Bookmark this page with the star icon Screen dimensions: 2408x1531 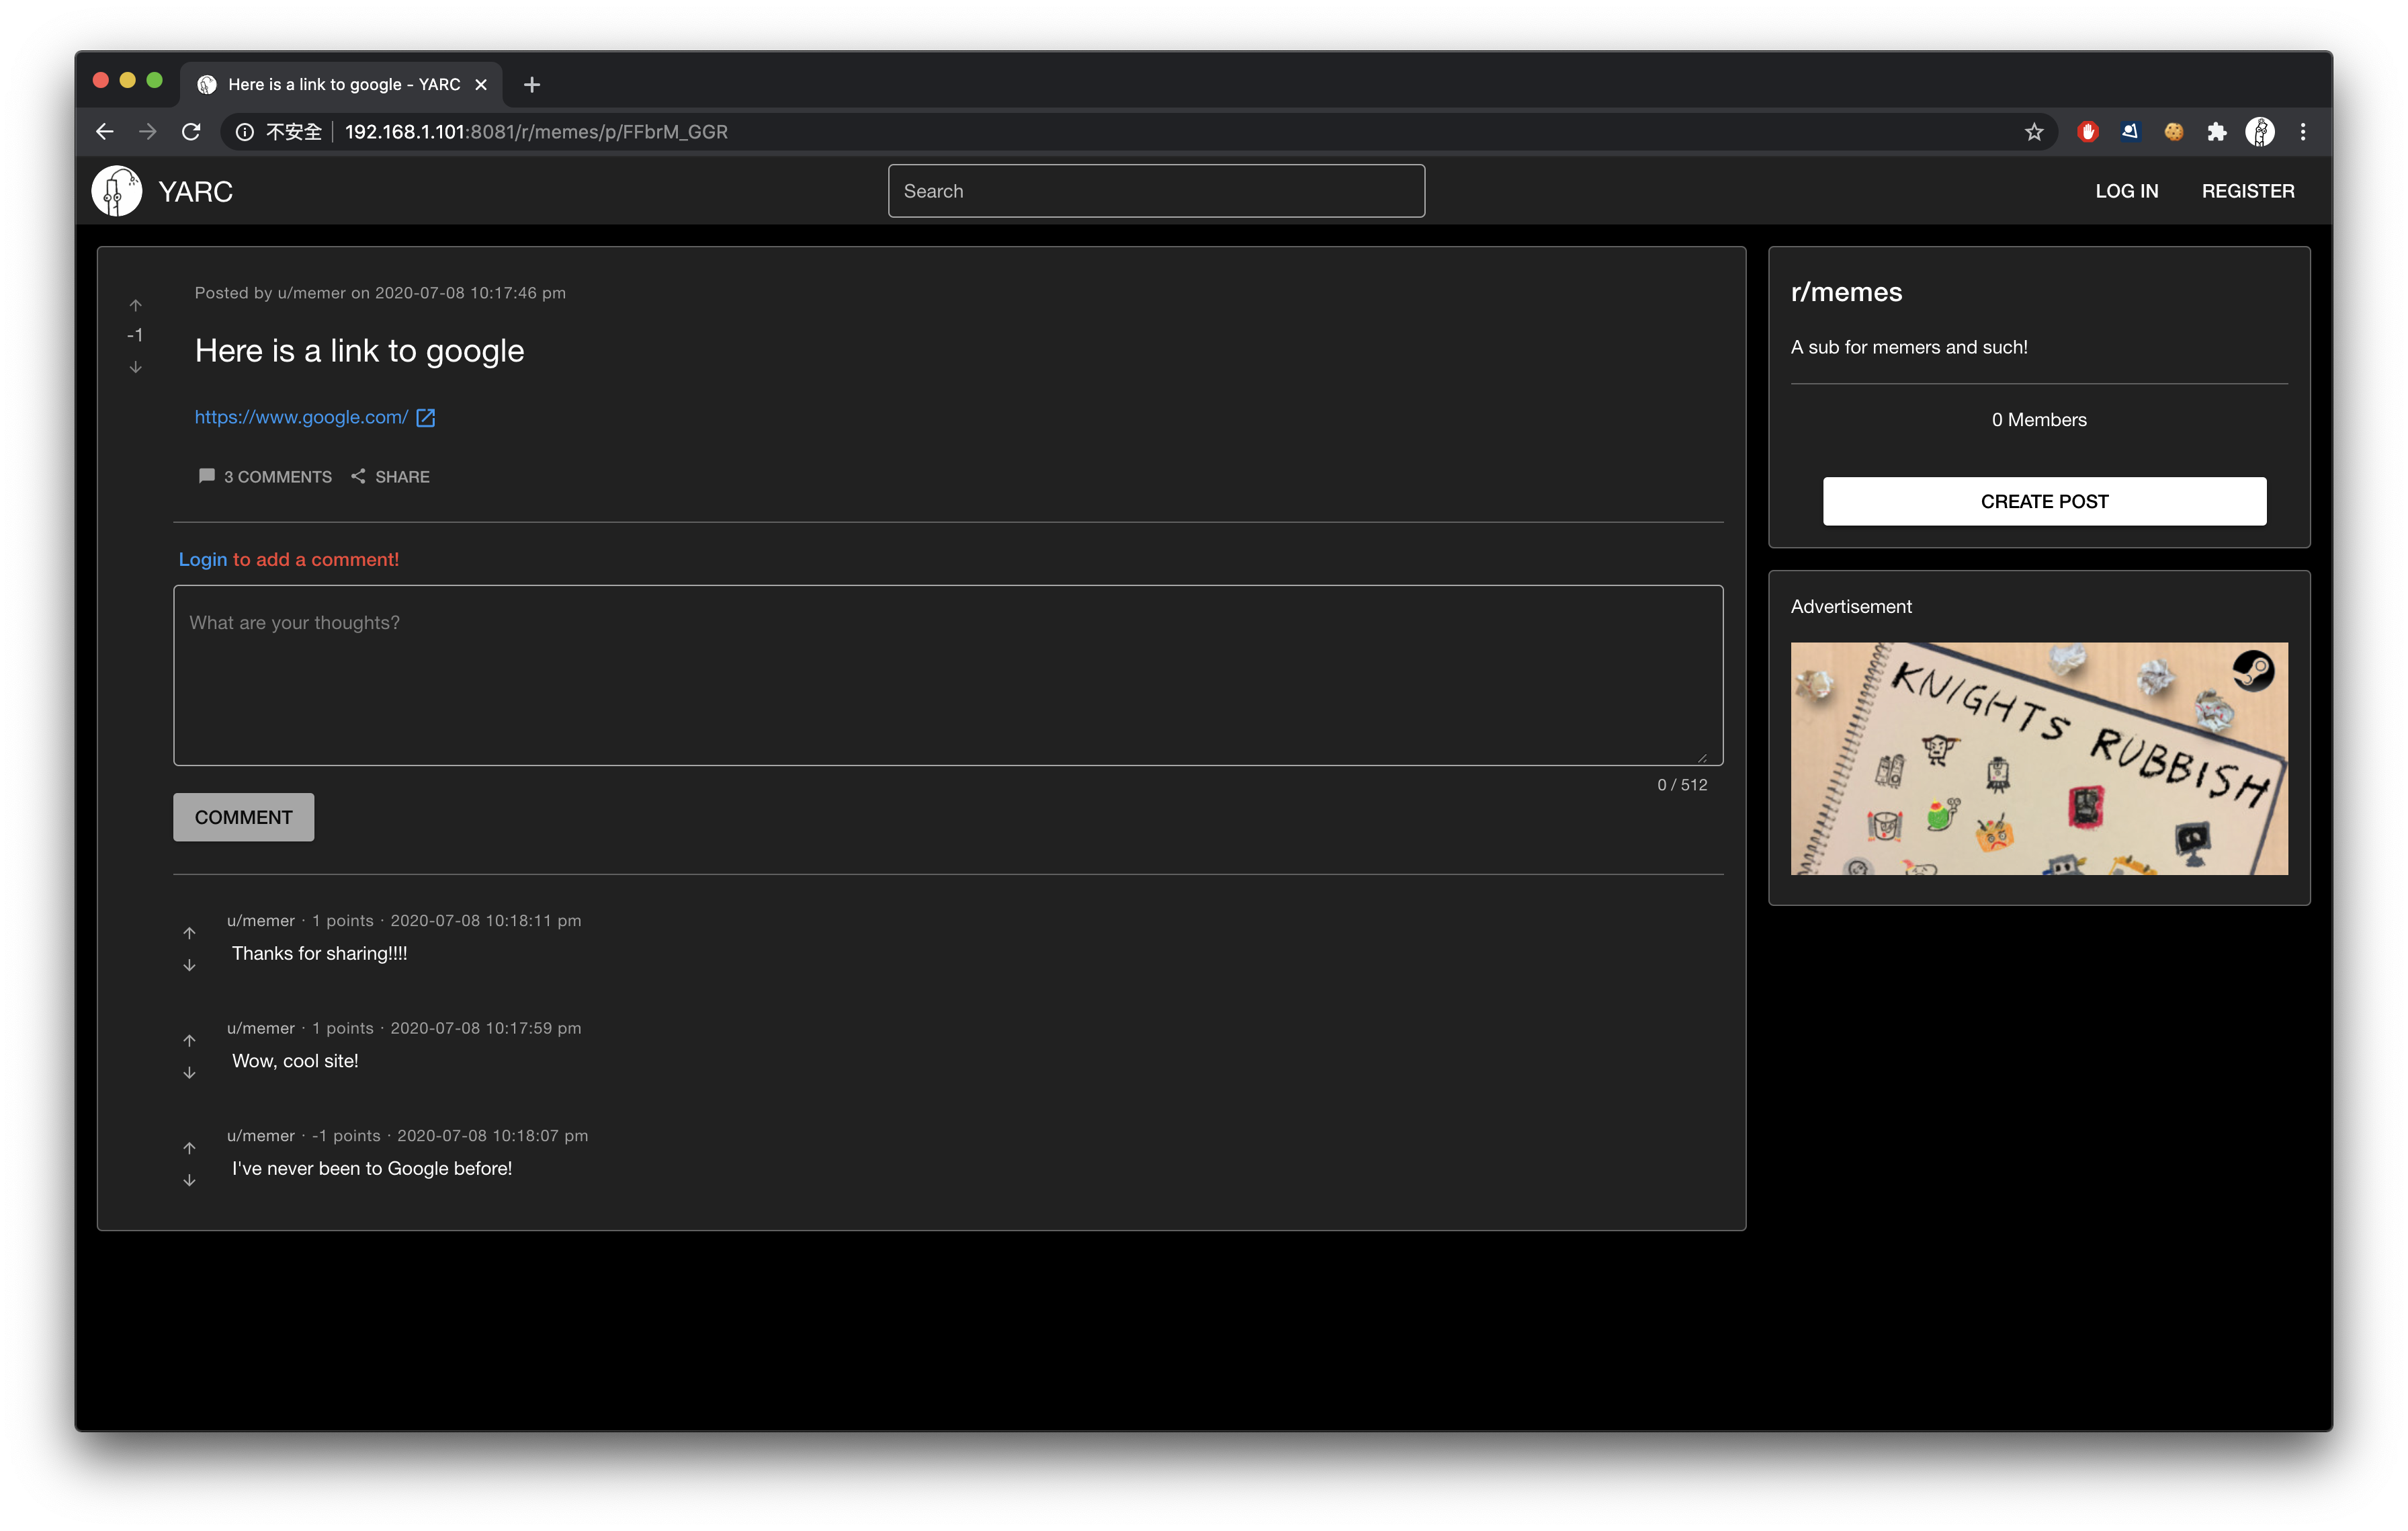point(2034,132)
